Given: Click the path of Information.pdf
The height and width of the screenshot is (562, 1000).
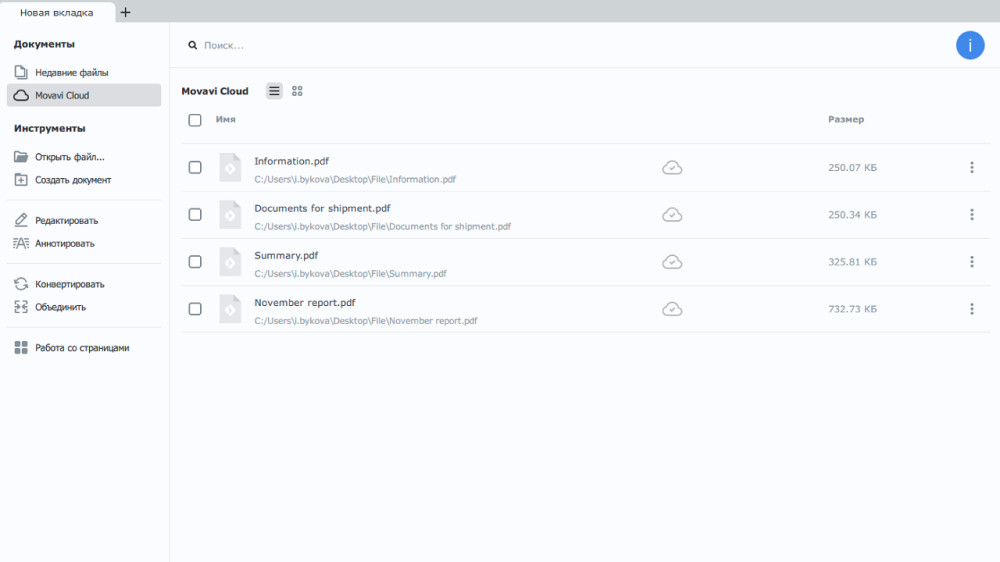Looking at the screenshot, I should (355, 179).
